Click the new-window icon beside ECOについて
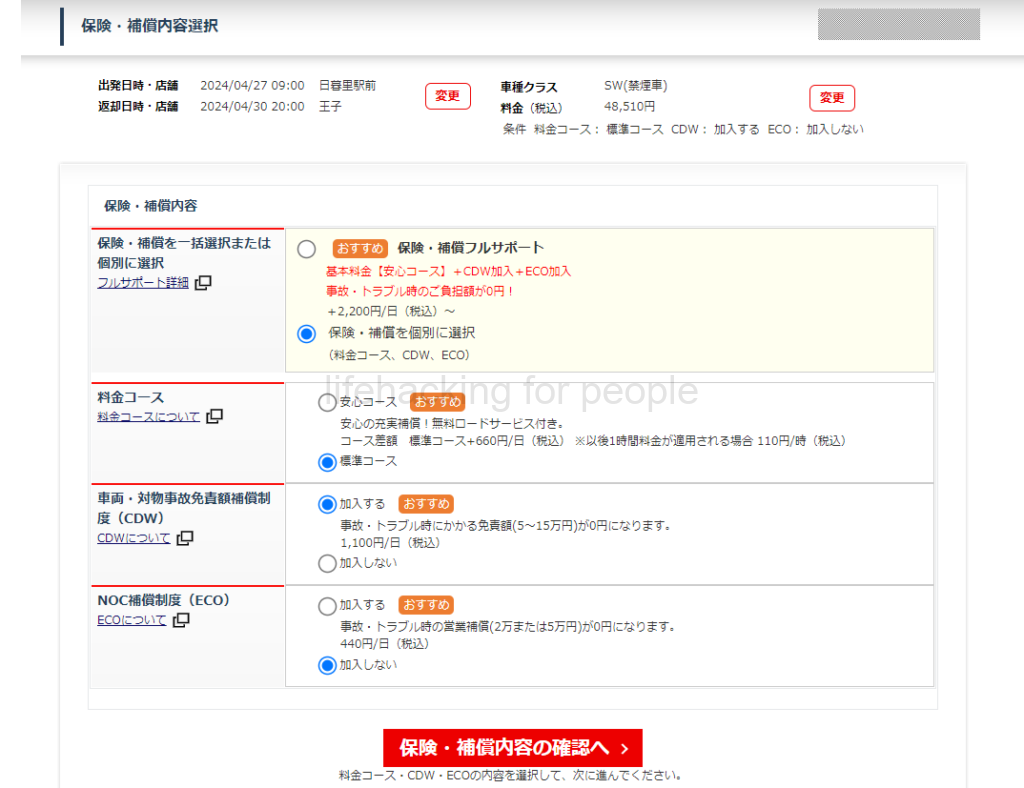 click(181, 620)
